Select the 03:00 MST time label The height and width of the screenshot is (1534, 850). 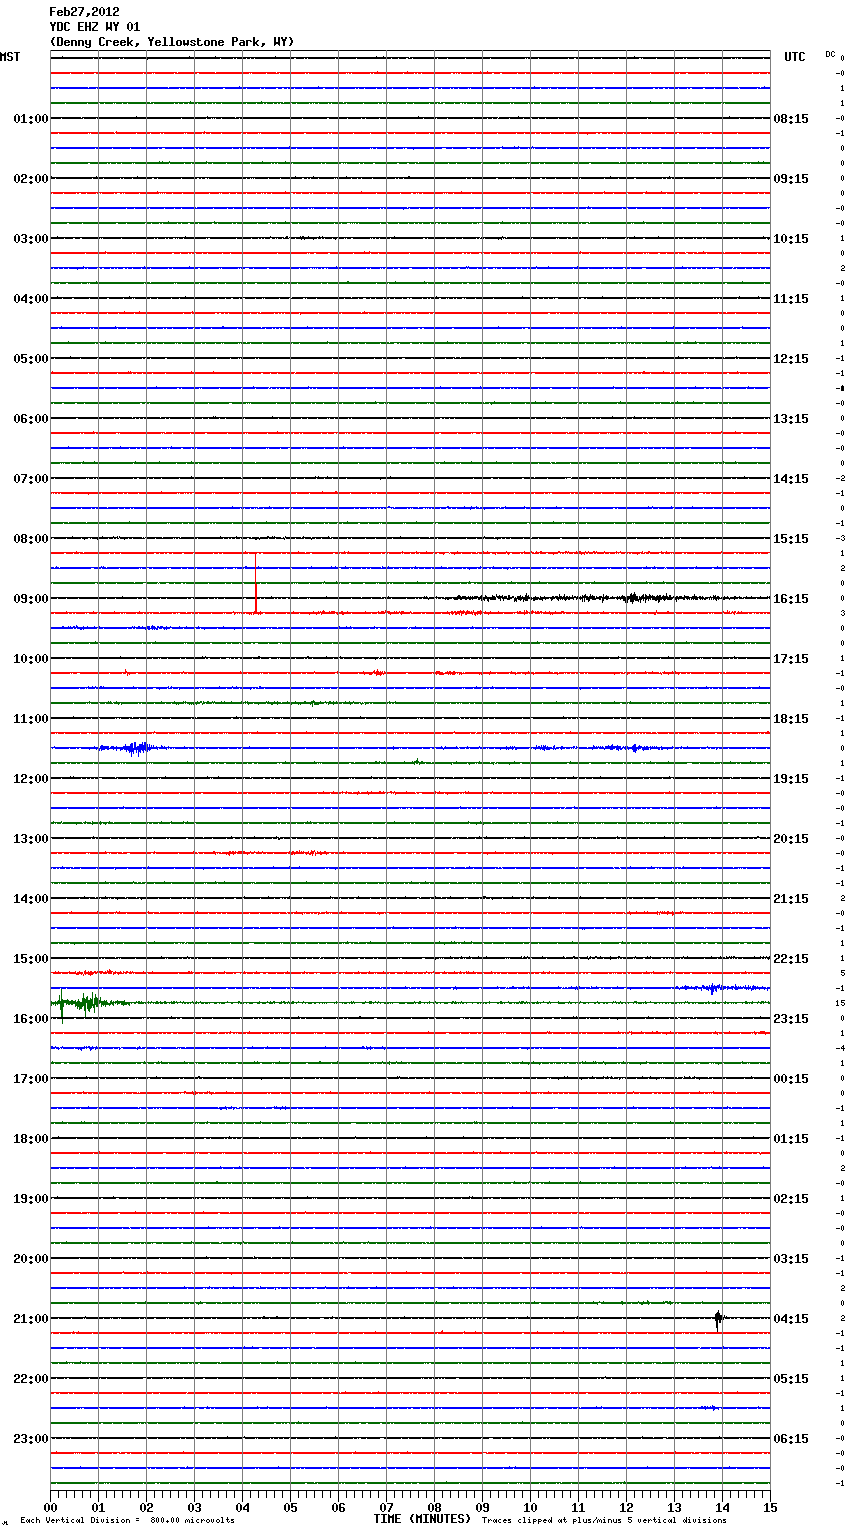[x=30, y=239]
